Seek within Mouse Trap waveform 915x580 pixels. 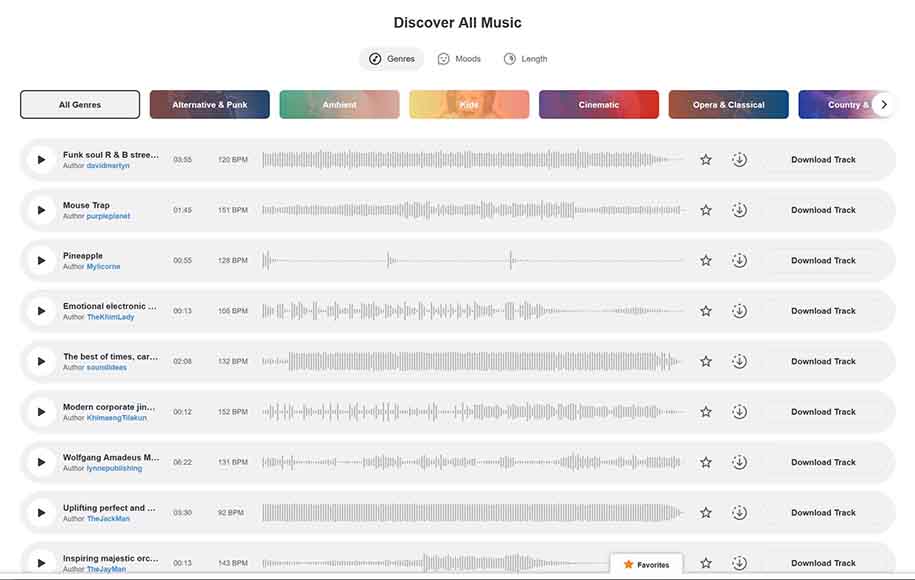[473, 210]
